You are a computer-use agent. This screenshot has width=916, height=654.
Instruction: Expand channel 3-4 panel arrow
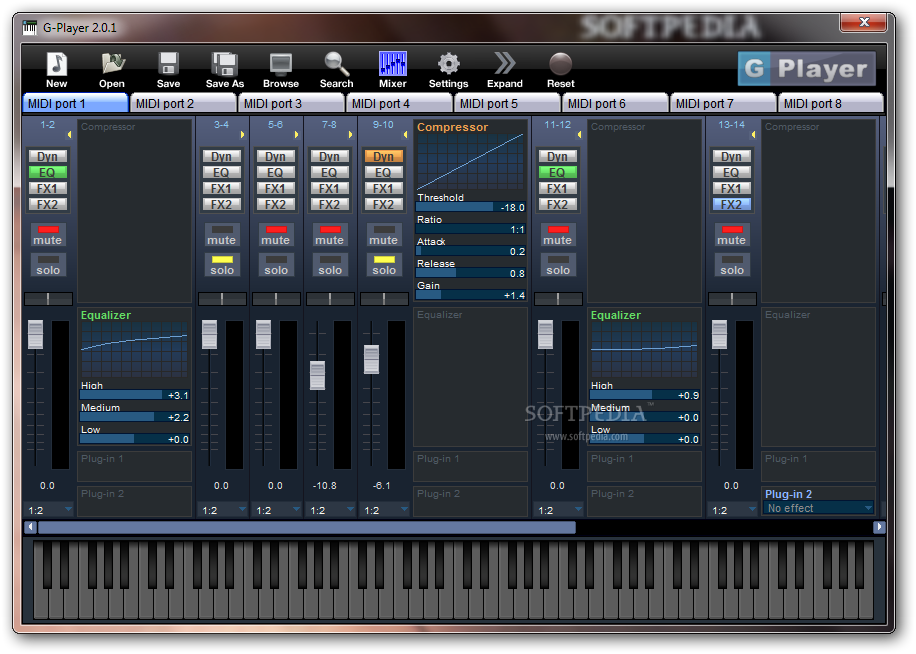[242, 135]
